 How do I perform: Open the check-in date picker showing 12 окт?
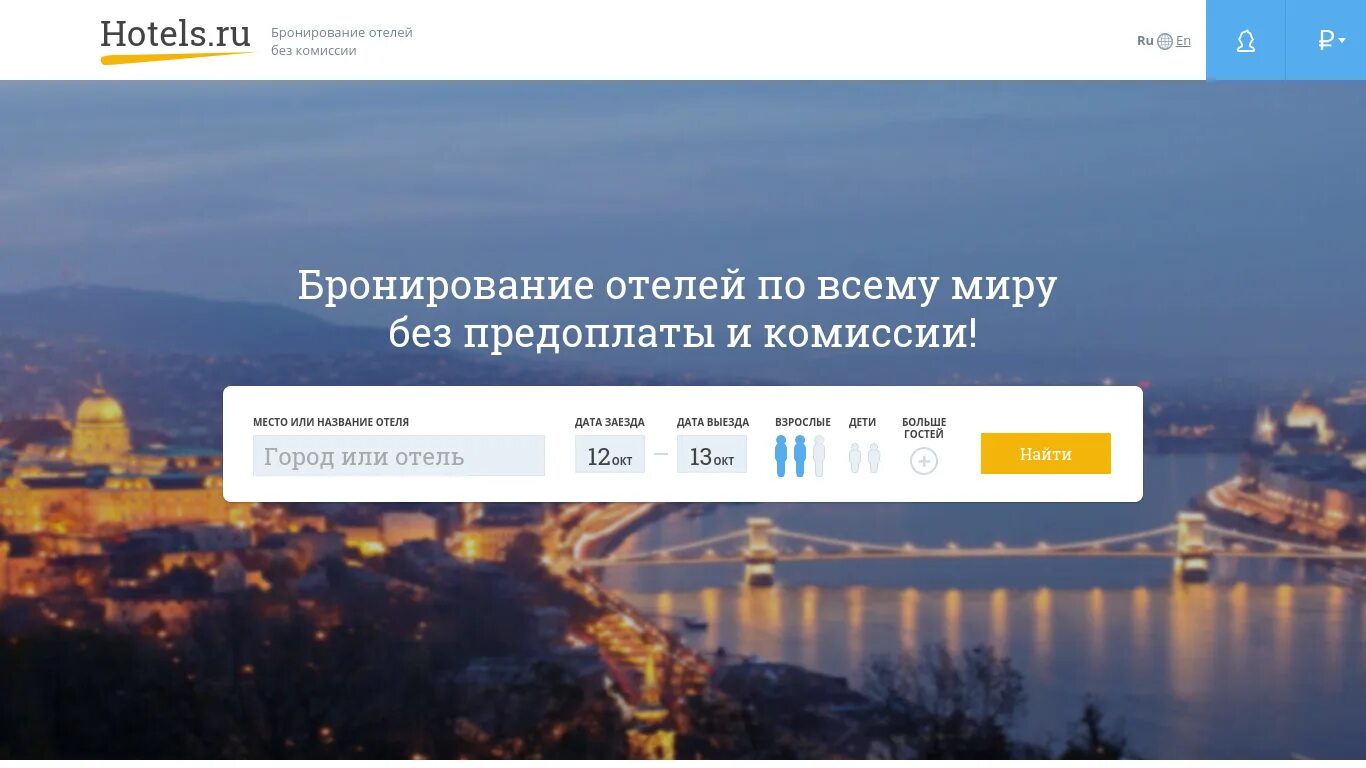[610, 455]
